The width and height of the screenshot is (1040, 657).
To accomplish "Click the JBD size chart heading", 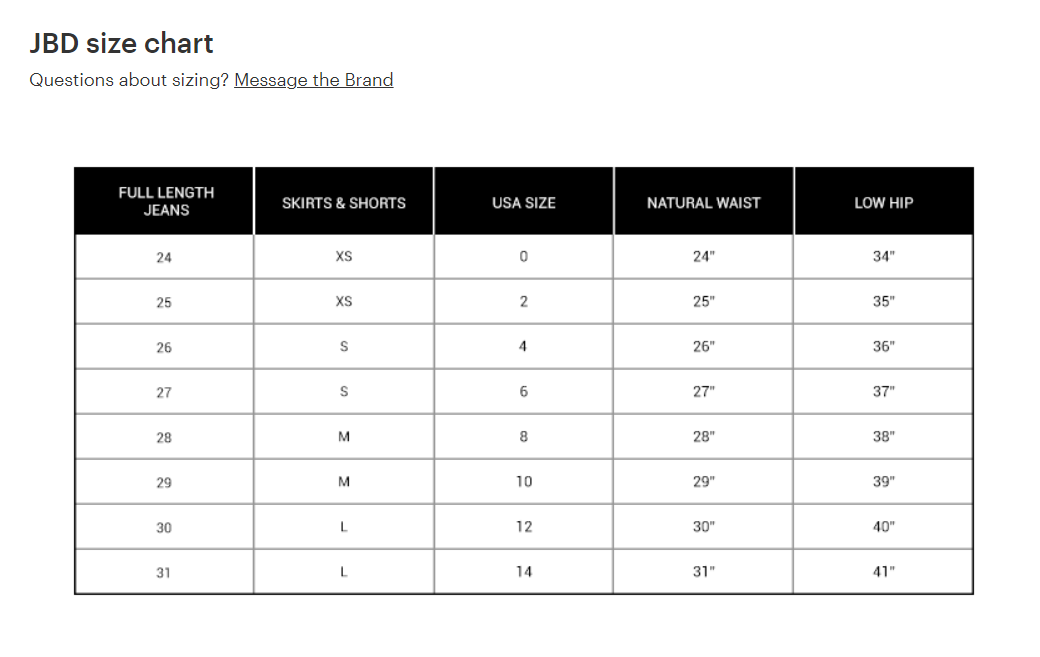I will click(x=121, y=44).
